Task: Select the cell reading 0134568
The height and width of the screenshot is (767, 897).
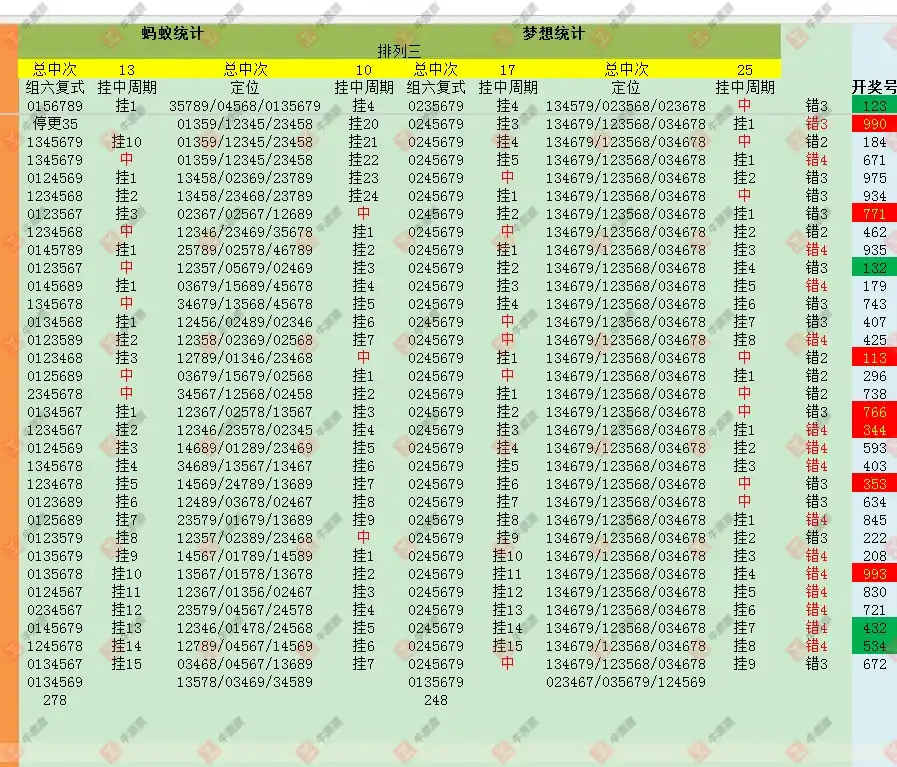Action: pyautogui.click(x=55, y=322)
